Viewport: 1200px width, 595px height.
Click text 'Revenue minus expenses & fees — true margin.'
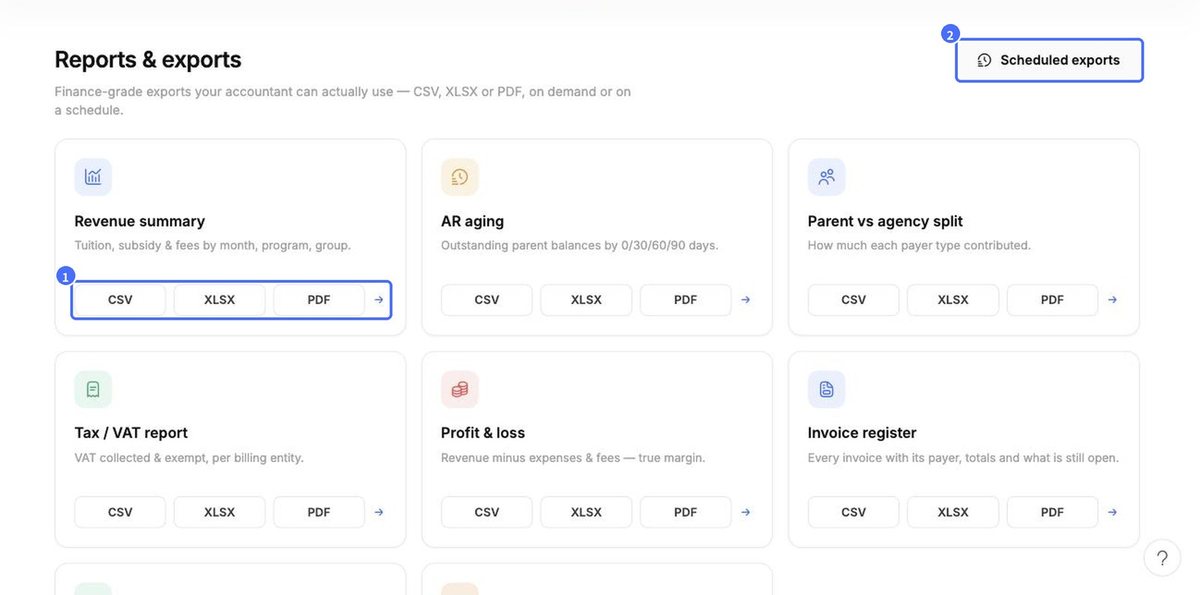(573, 458)
